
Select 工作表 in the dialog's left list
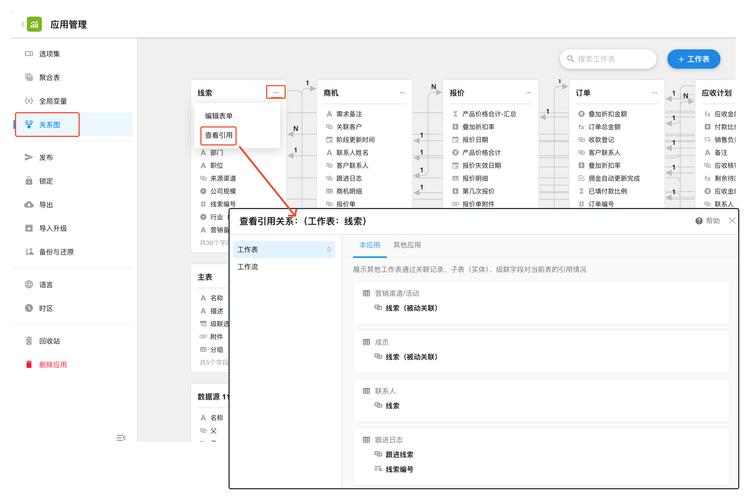point(284,249)
